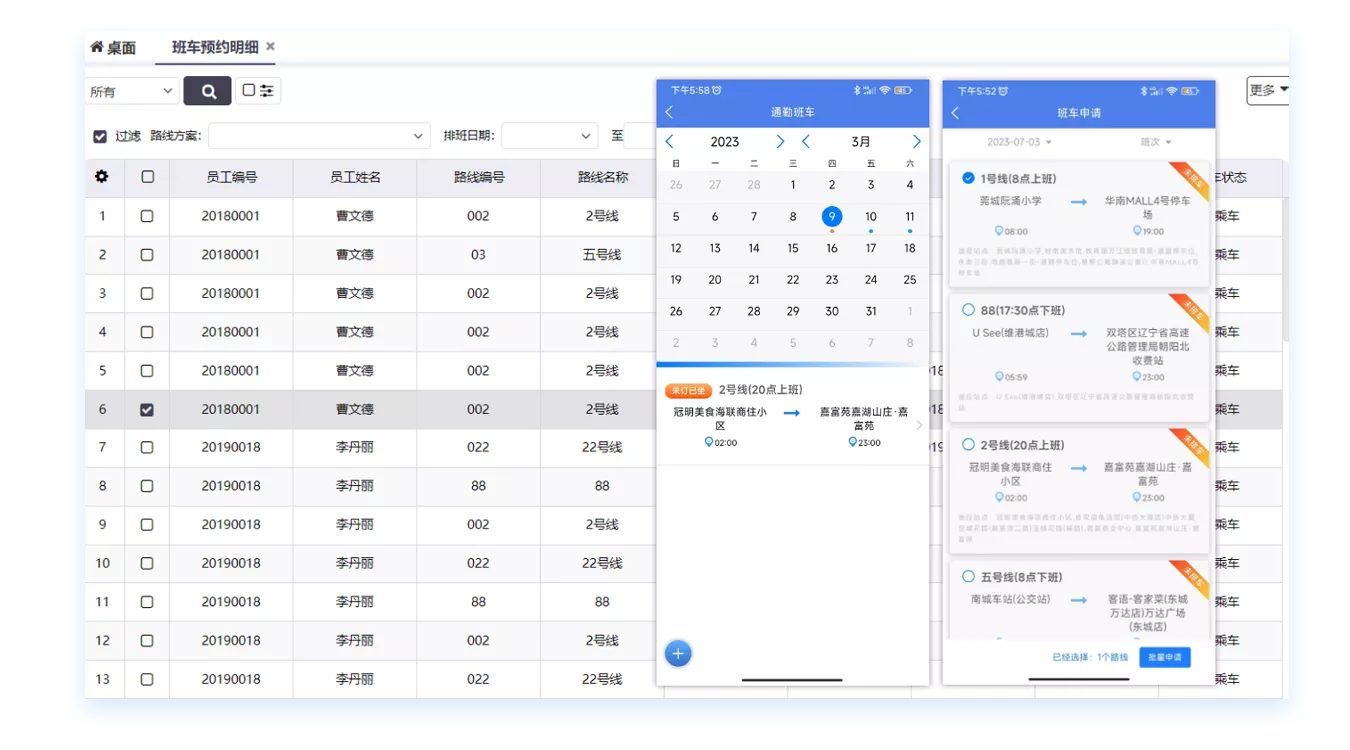Tap location pin for 05:59 departure
This screenshot has width=1350, height=750.
tap(999, 377)
